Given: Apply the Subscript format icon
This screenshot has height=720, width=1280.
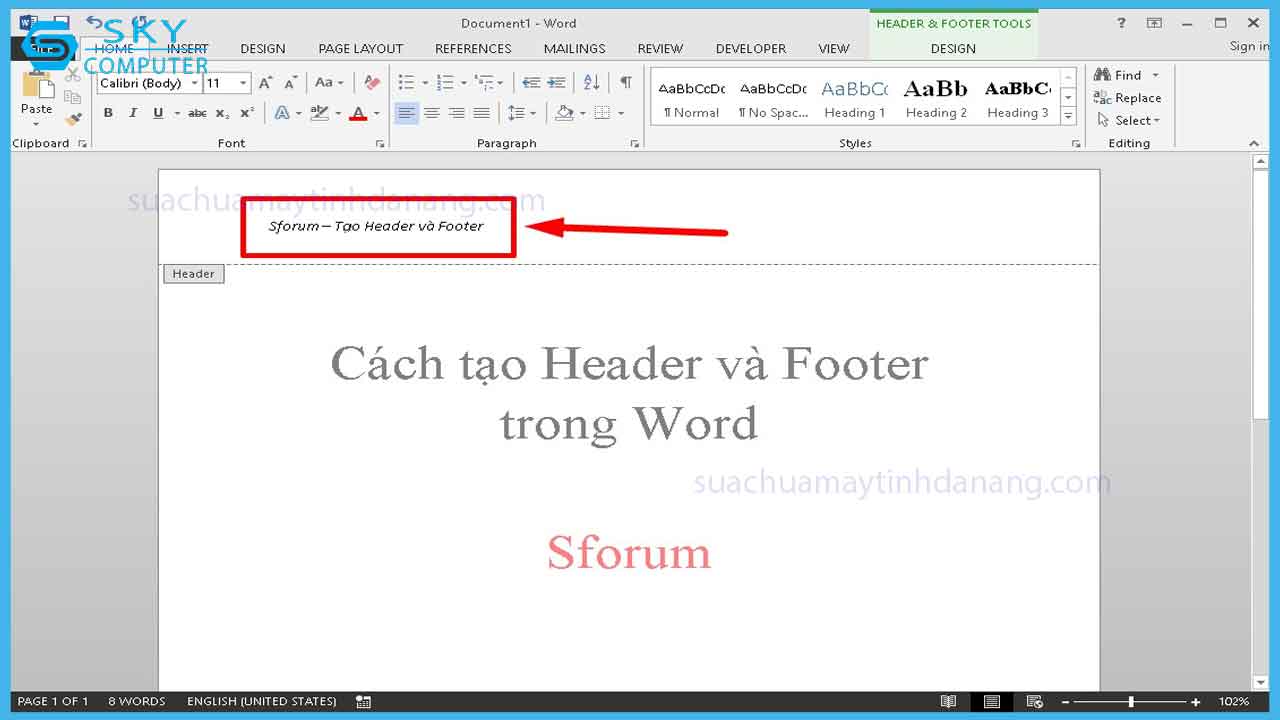Looking at the screenshot, I should (223, 113).
